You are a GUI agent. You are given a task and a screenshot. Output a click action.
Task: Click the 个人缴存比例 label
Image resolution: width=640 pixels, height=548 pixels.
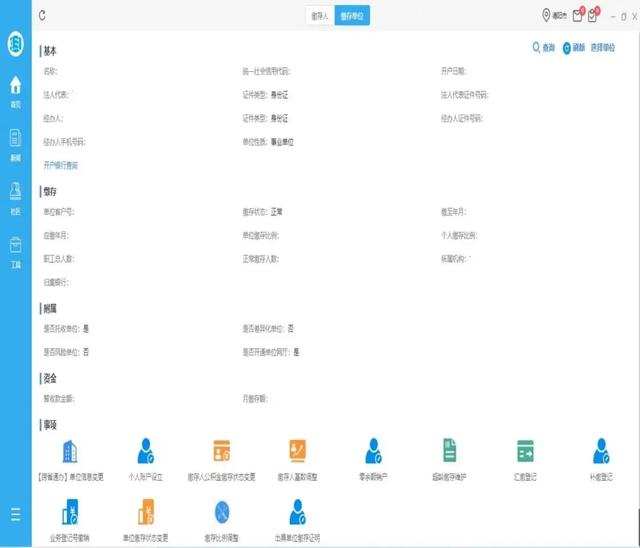click(459, 235)
